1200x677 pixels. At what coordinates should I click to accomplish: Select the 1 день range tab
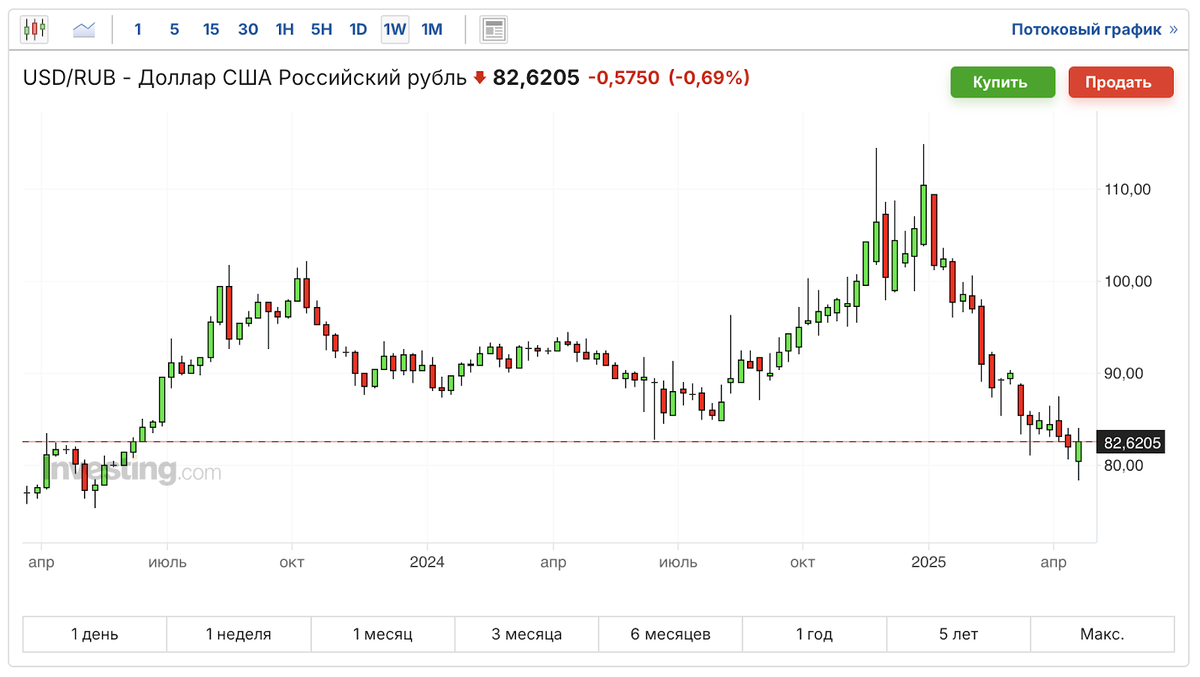click(x=95, y=634)
